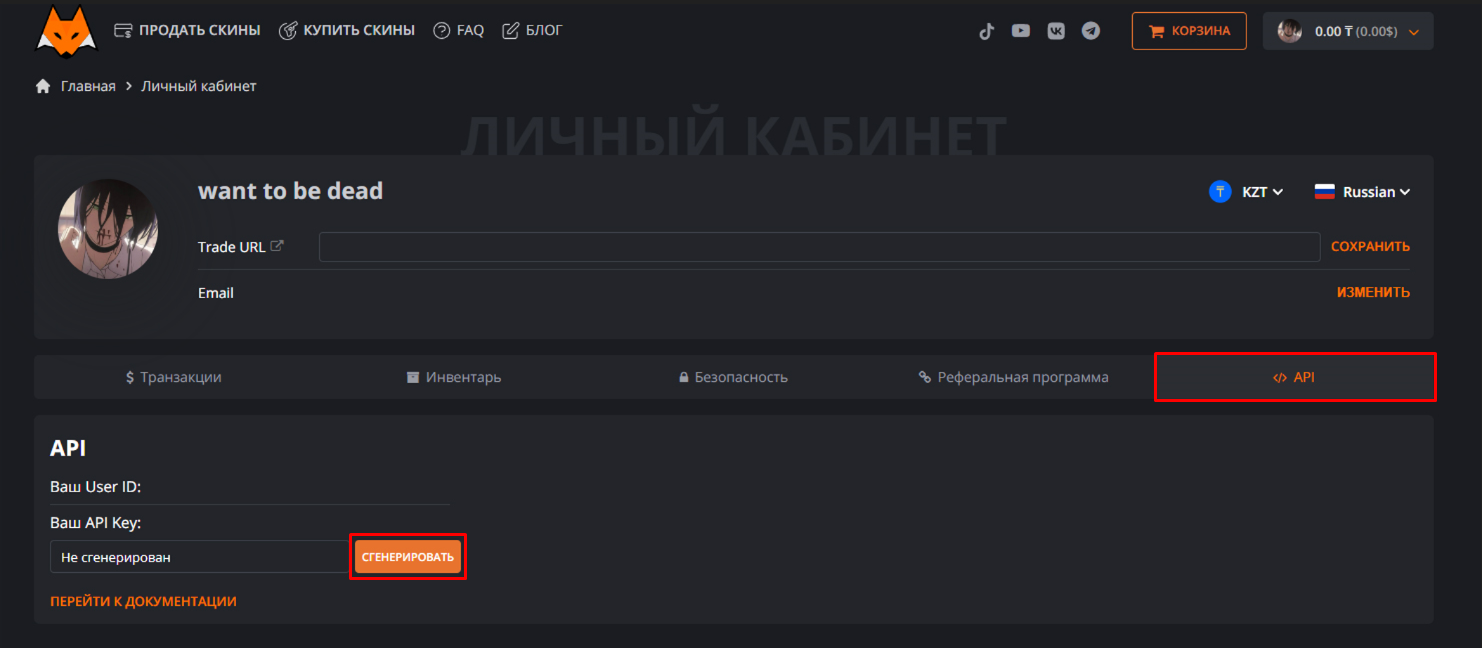Screen dimensions: 1482x648
Task: Click СОХРАНИТЬ to save trade URL
Action: [1370, 246]
